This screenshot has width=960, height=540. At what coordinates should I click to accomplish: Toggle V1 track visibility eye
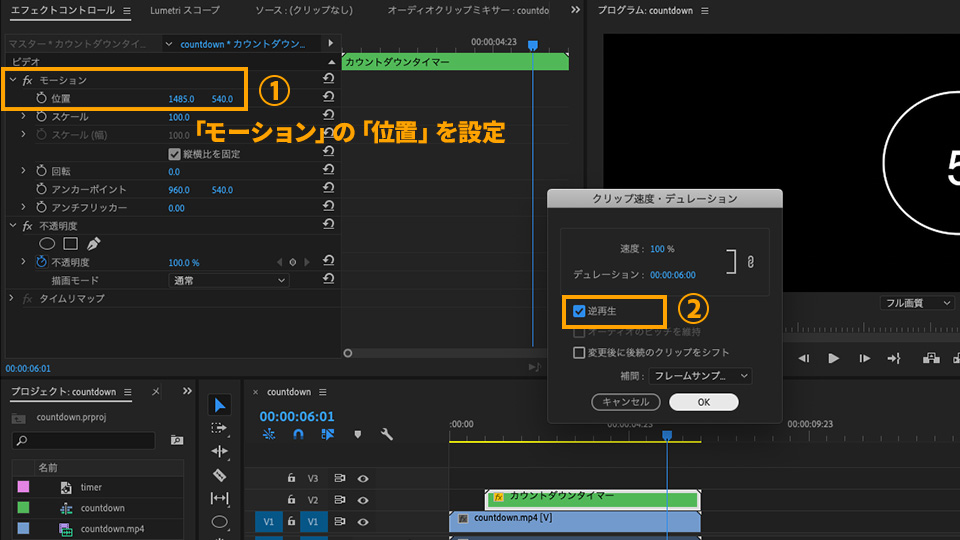363,522
